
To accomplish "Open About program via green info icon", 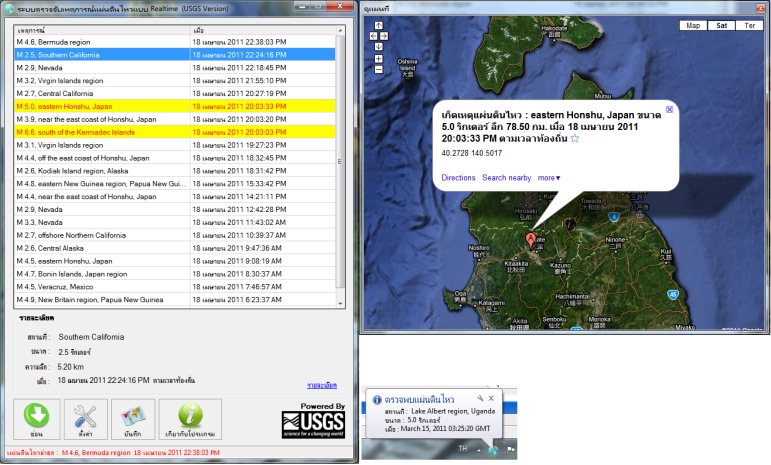I will [190, 419].
